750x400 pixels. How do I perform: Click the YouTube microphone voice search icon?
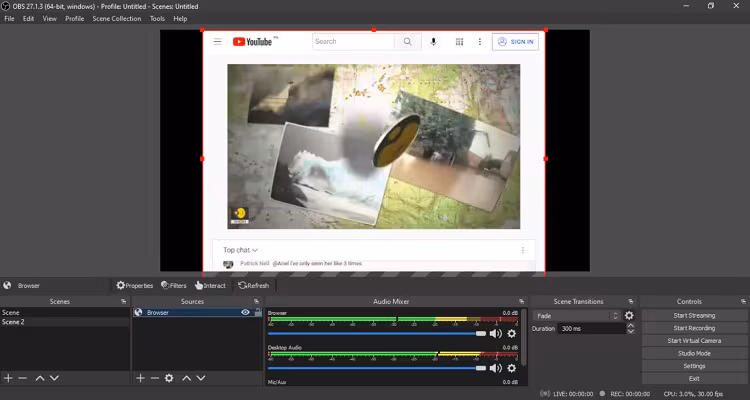coord(433,42)
